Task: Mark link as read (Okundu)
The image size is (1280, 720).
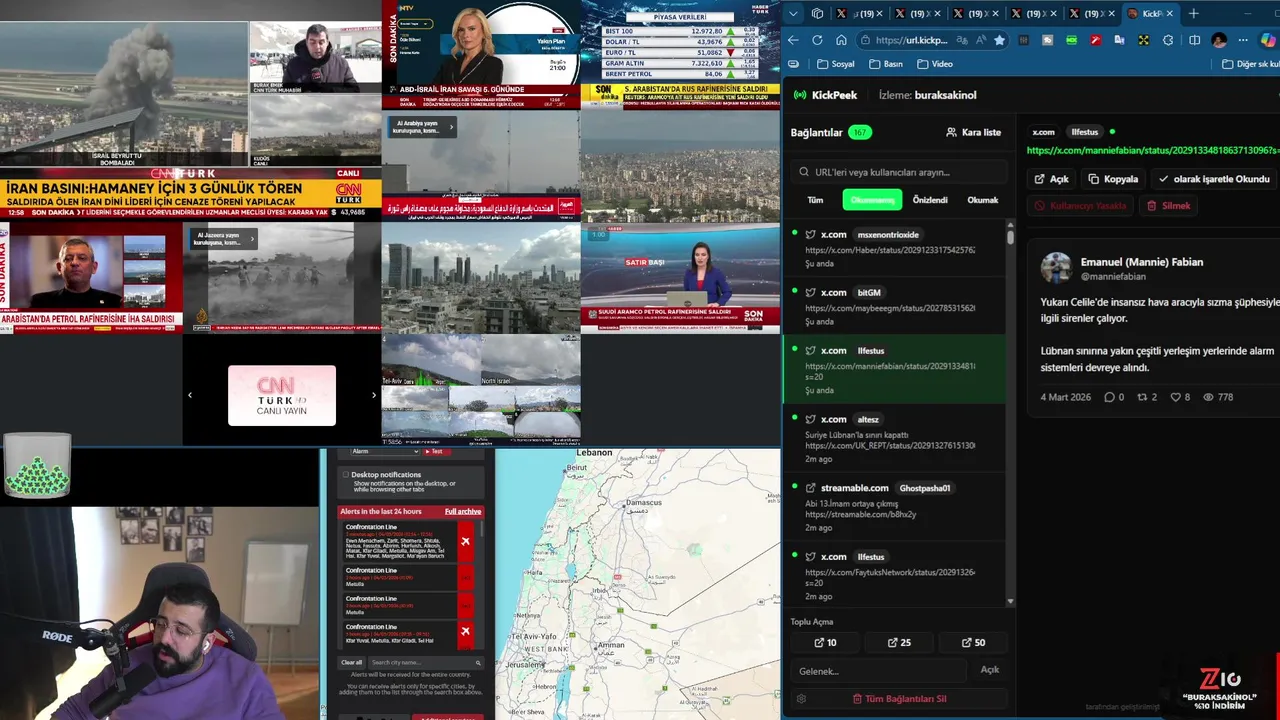Action: [1214, 179]
